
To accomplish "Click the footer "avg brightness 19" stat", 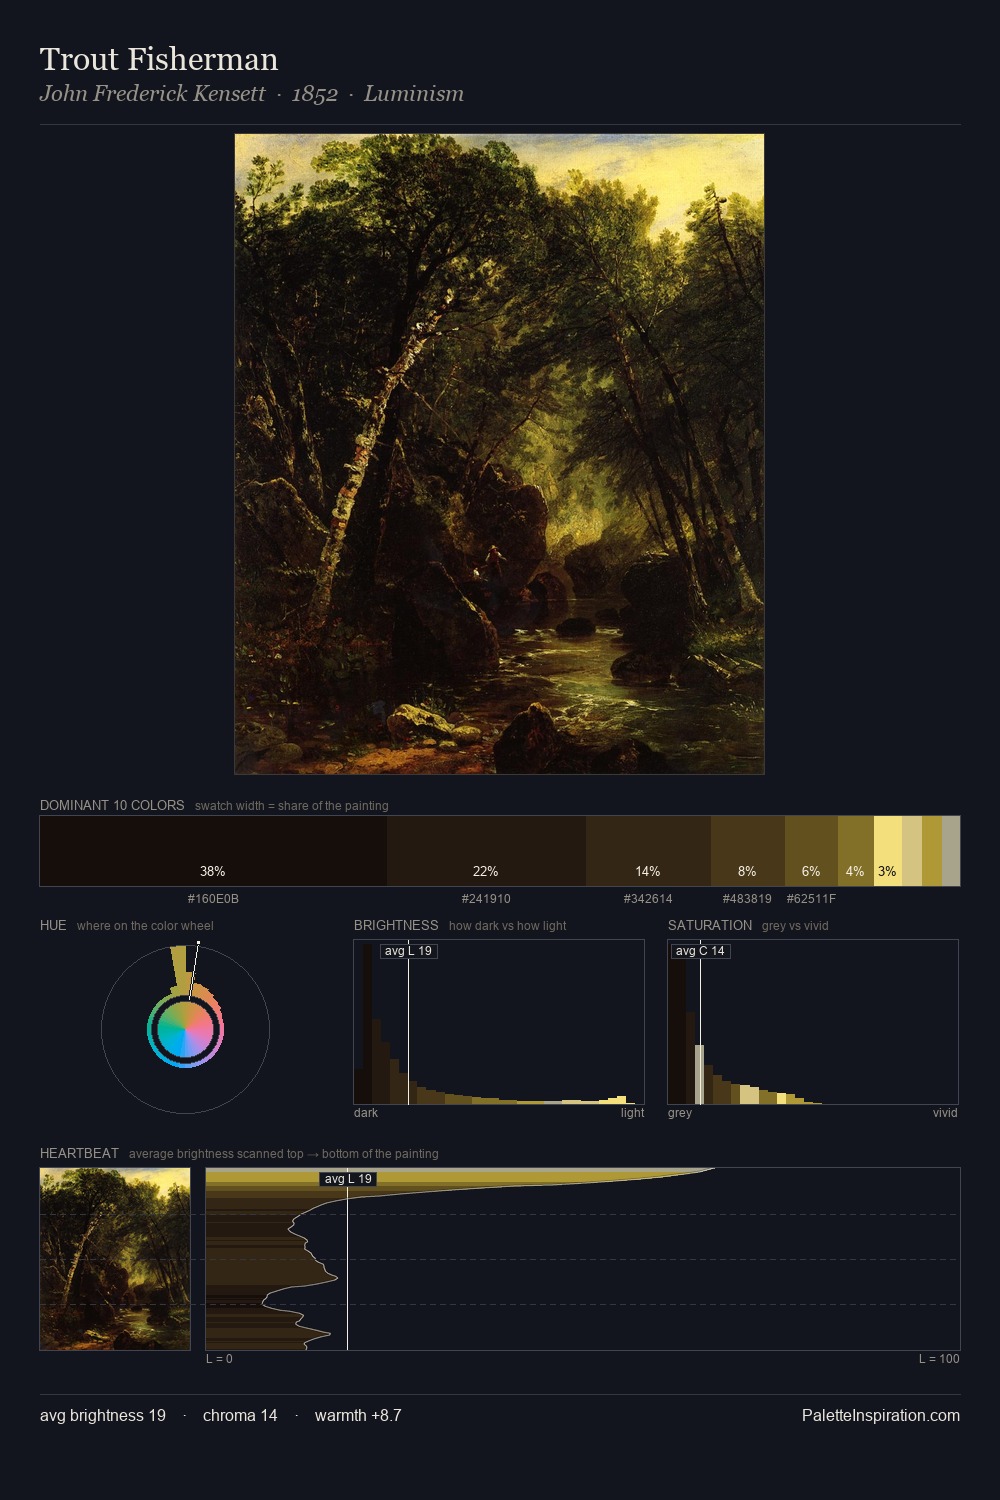I will coord(103,1415).
